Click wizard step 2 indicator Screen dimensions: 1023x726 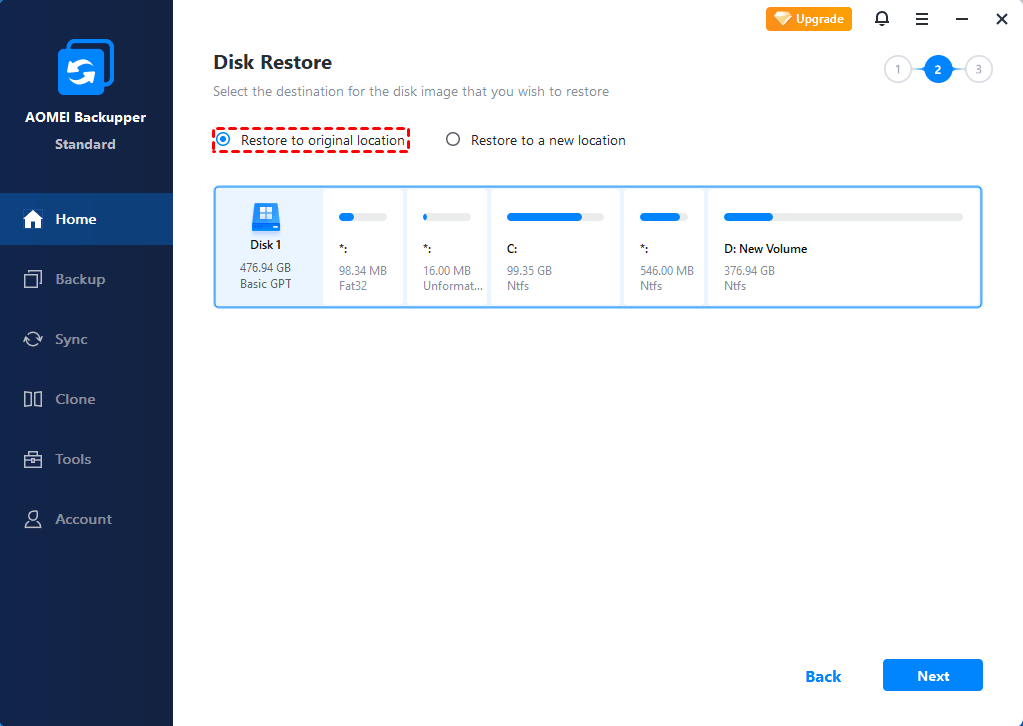point(938,69)
